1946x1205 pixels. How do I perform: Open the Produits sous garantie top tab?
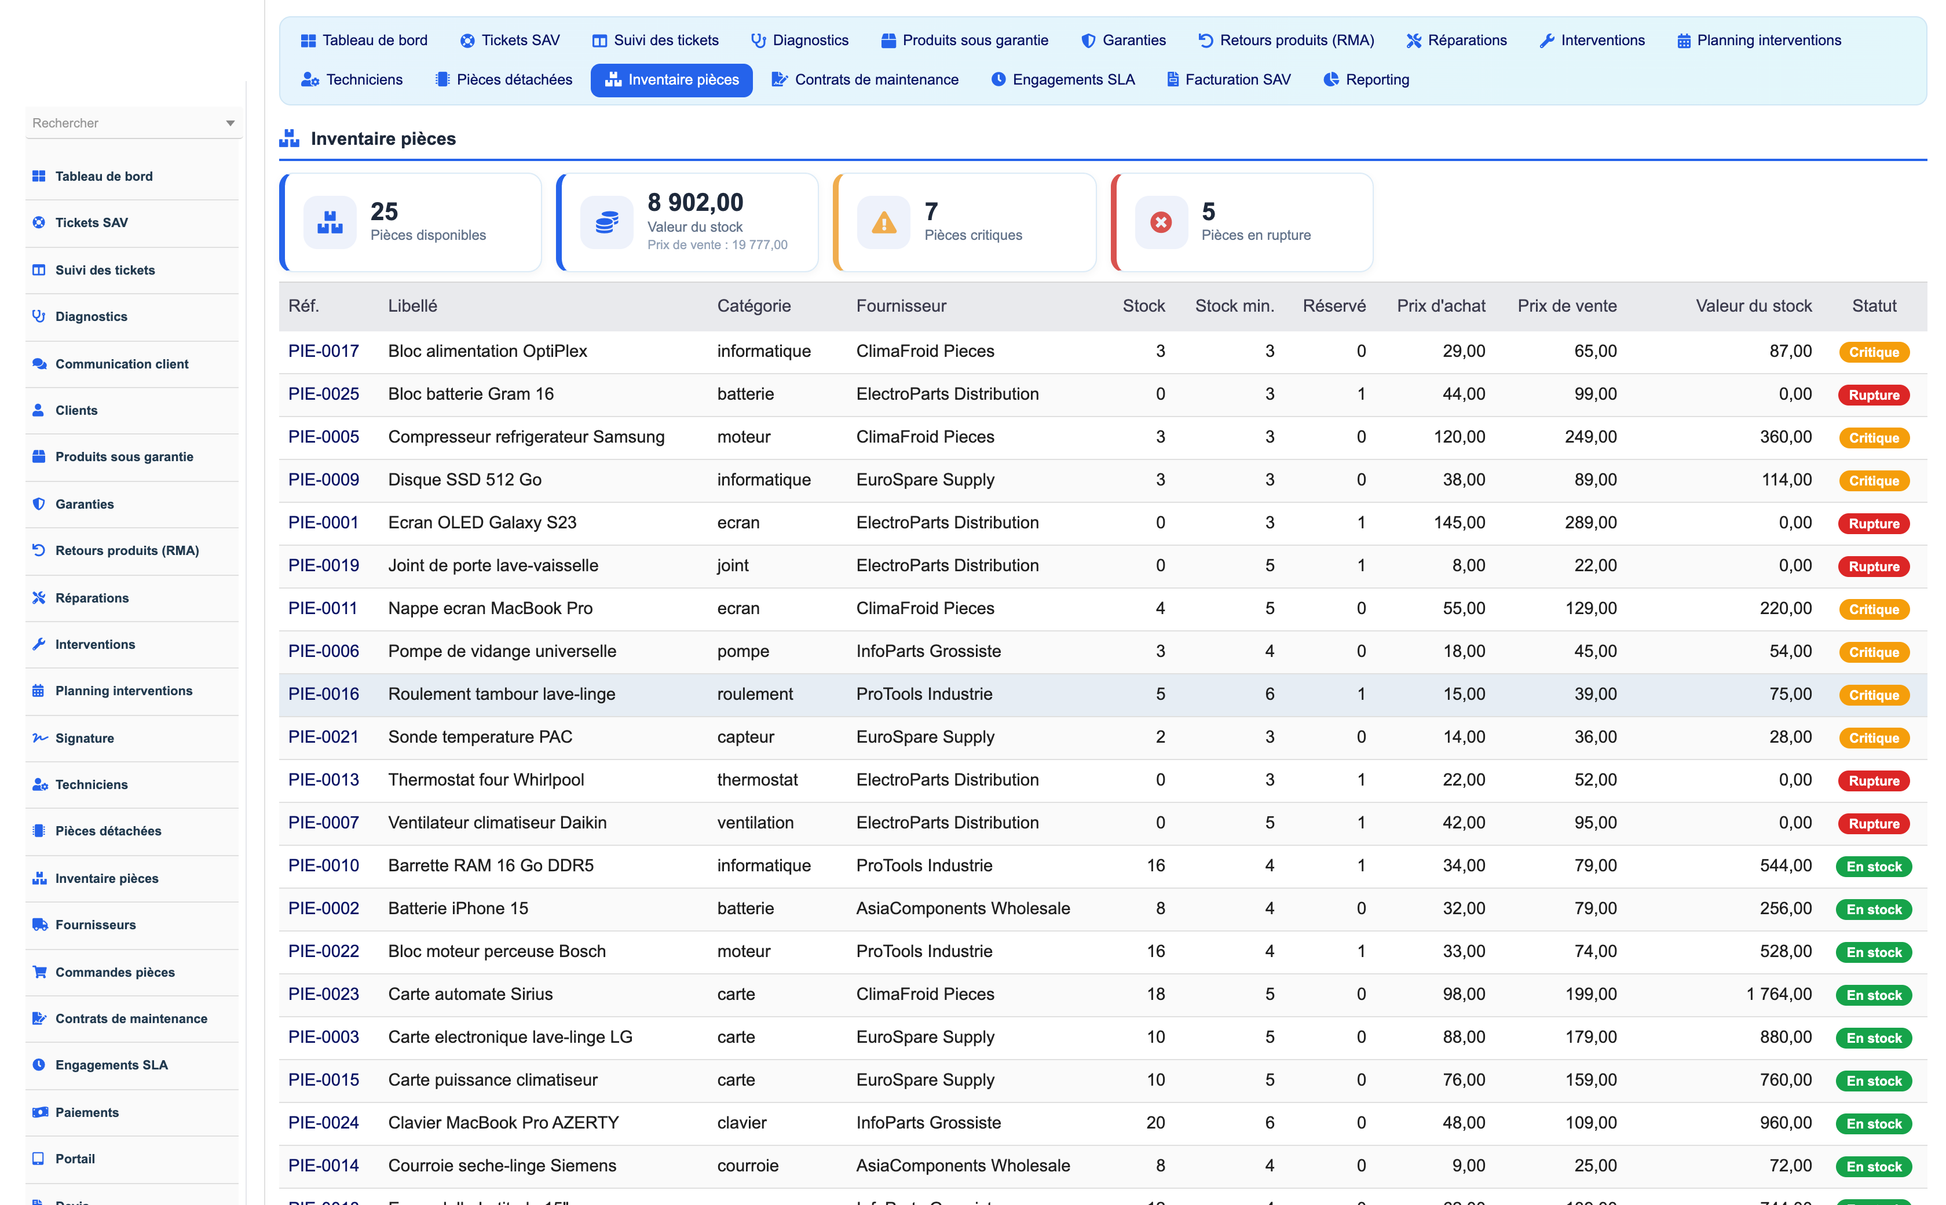(965, 41)
